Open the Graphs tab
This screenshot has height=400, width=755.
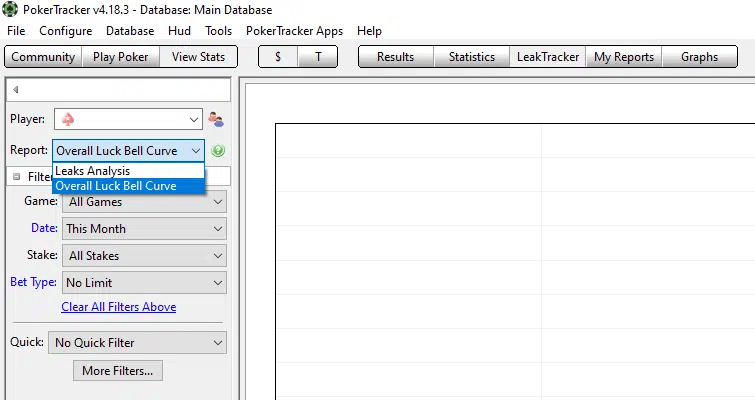coord(700,57)
